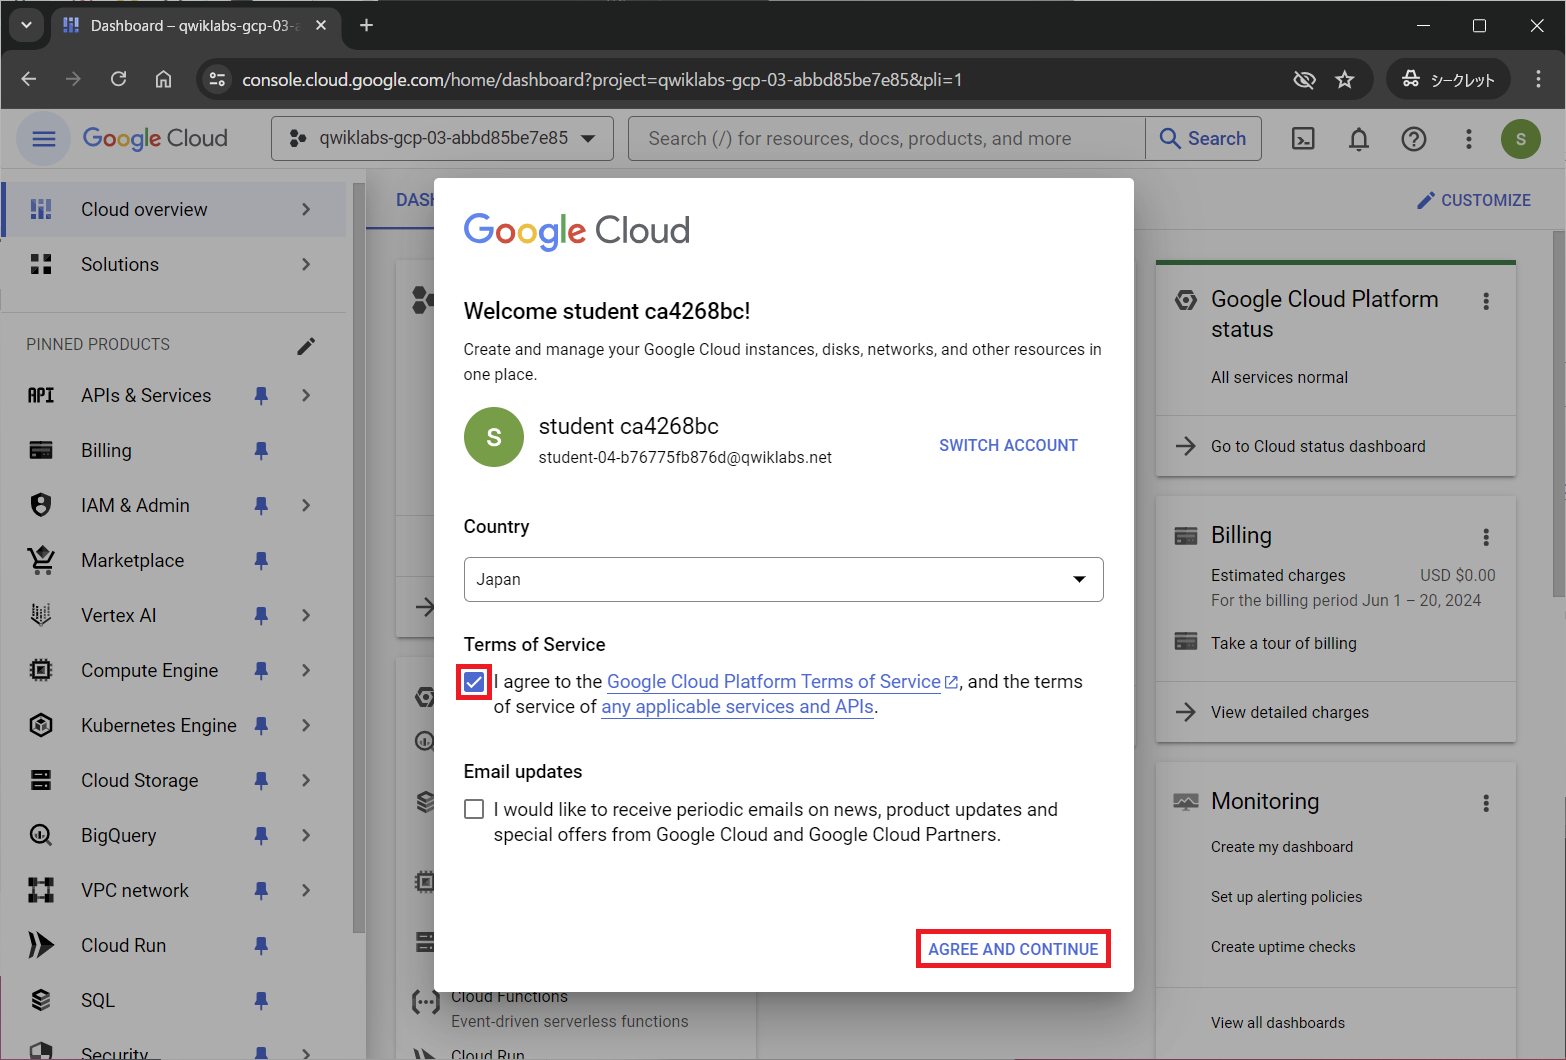Open the browser tab search dropdown
Viewport: 1566px width, 1060px height.
click(26, 25)
